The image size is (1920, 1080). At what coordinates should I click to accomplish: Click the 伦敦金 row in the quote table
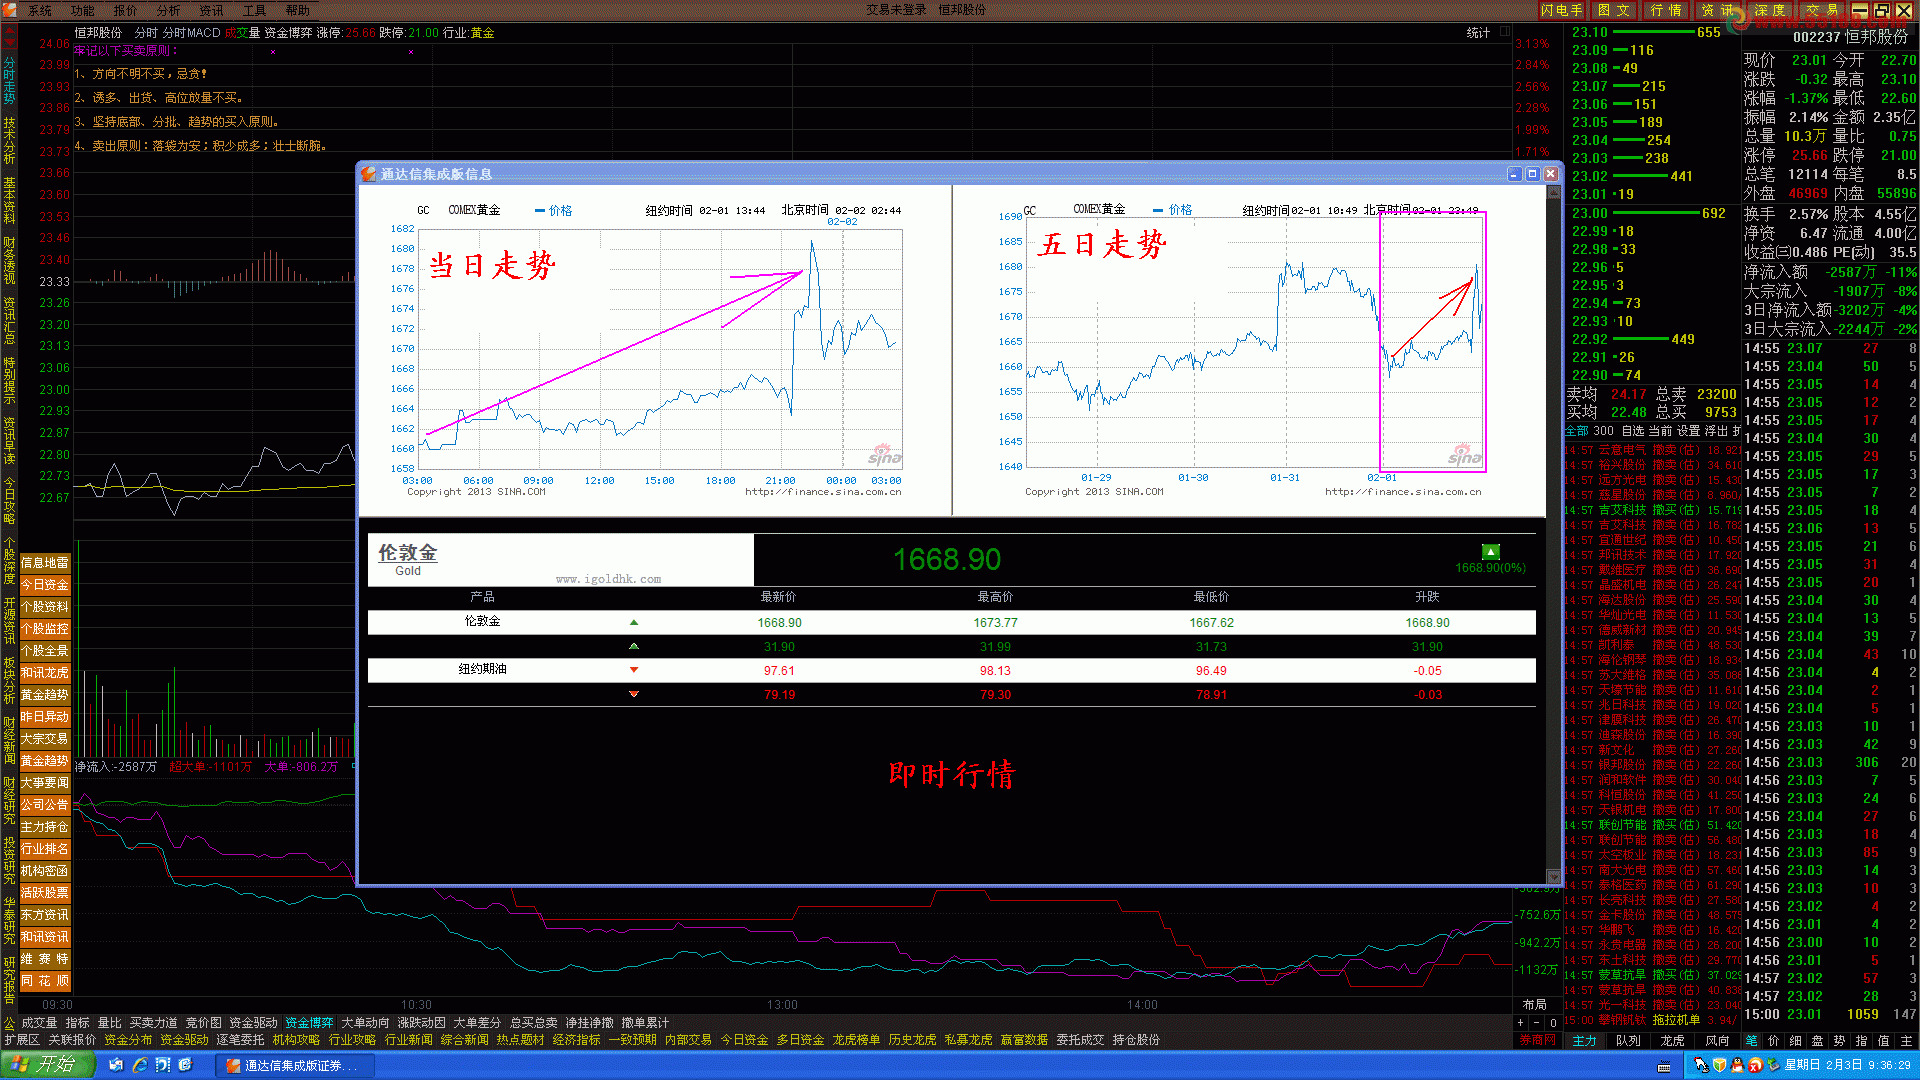point(951,622)
